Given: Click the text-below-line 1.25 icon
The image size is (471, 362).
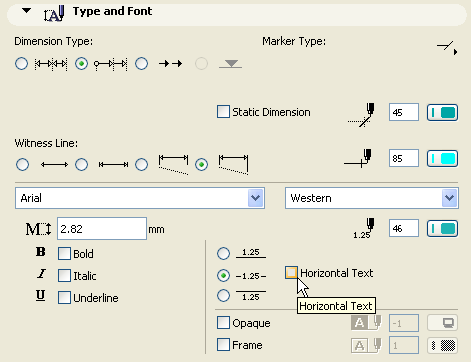Looking at the screenshot, I should (251, 296).
